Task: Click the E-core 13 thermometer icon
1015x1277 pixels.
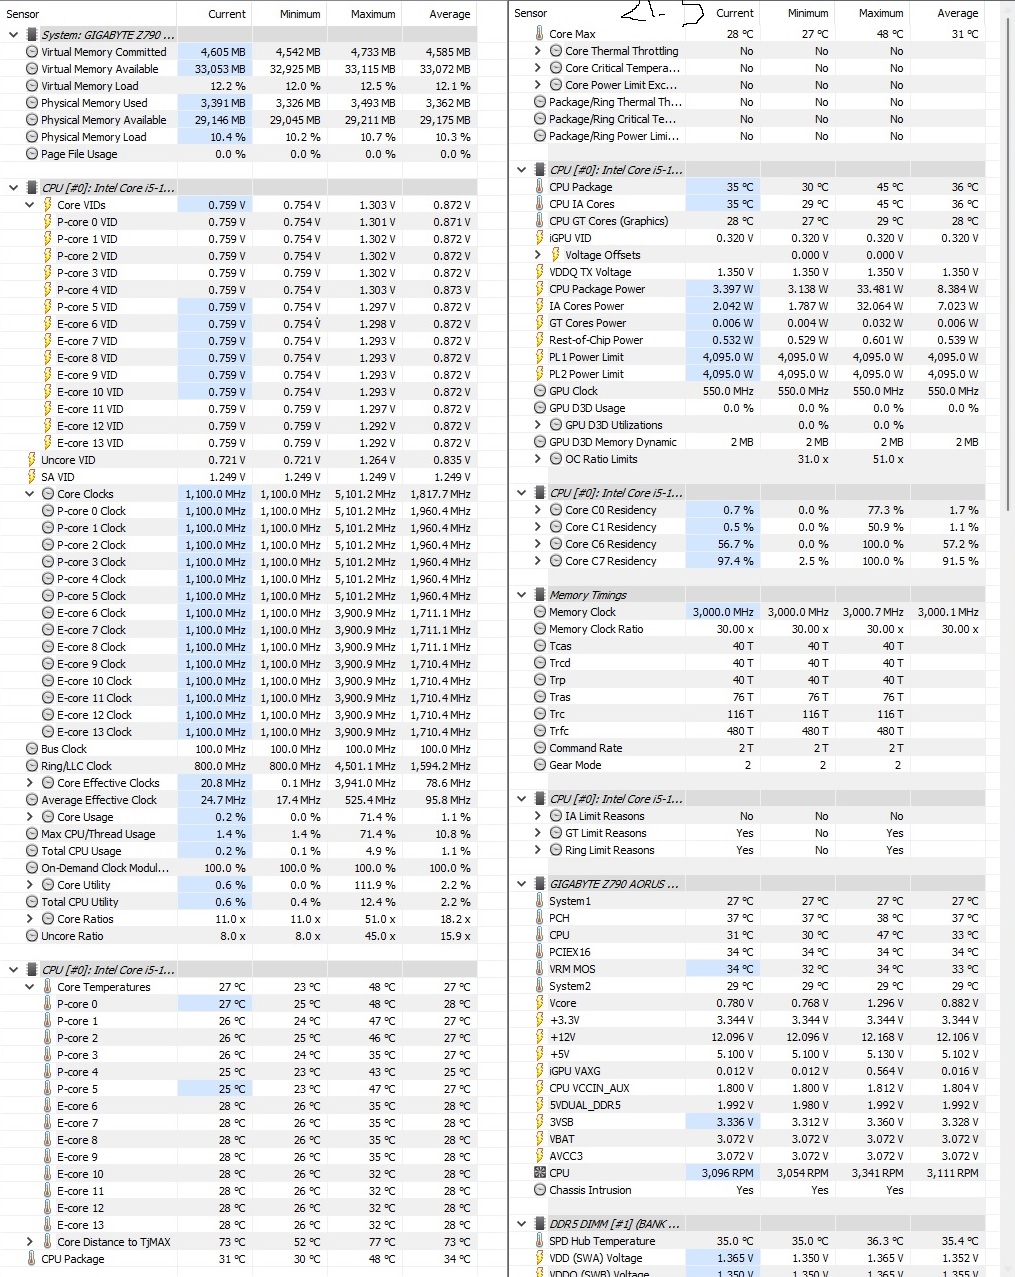Action: tap(47, 1225)
